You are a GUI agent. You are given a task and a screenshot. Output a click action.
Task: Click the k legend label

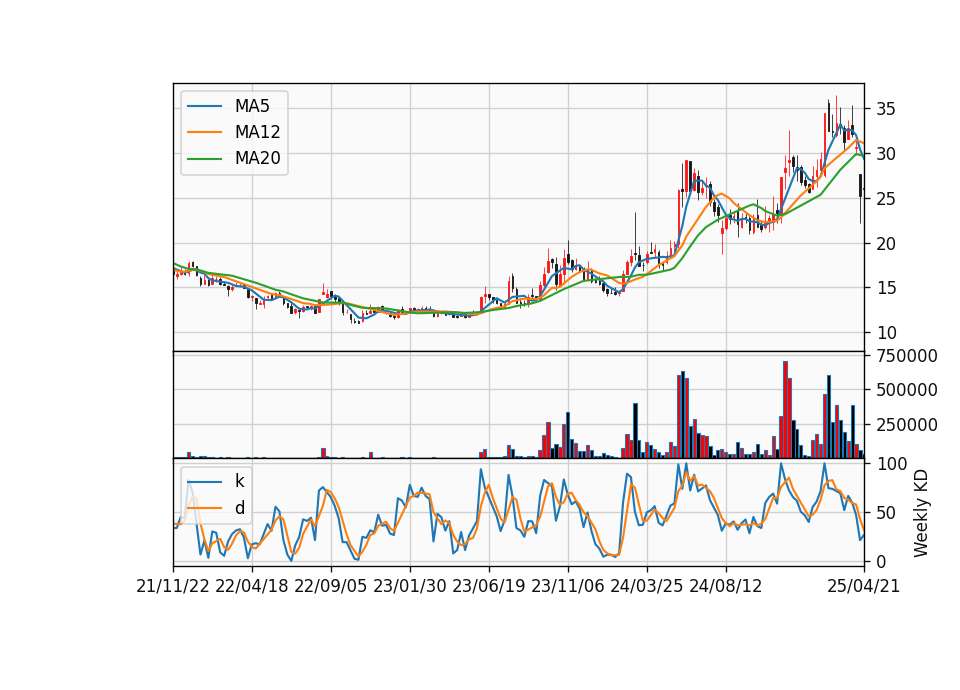click(x=239, y=481)
